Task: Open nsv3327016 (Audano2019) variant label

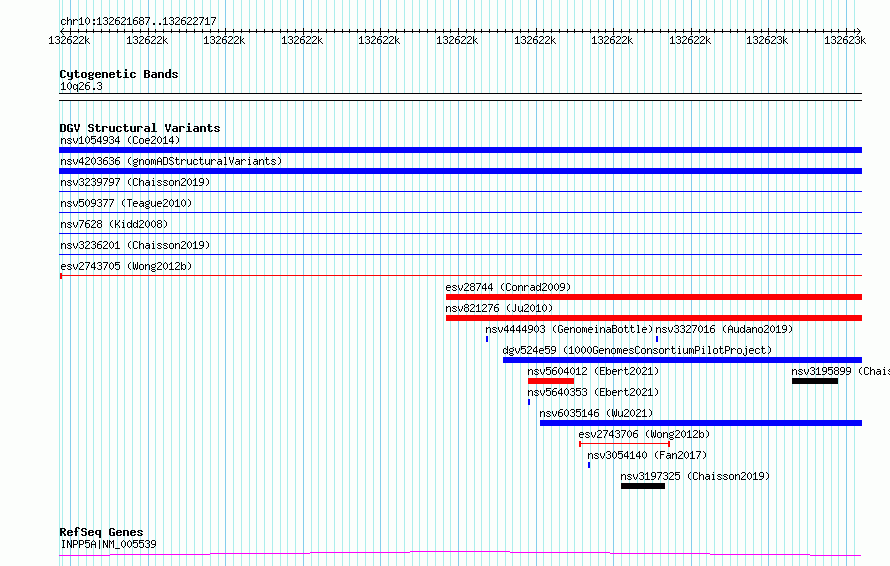Action: coord(724,329)
